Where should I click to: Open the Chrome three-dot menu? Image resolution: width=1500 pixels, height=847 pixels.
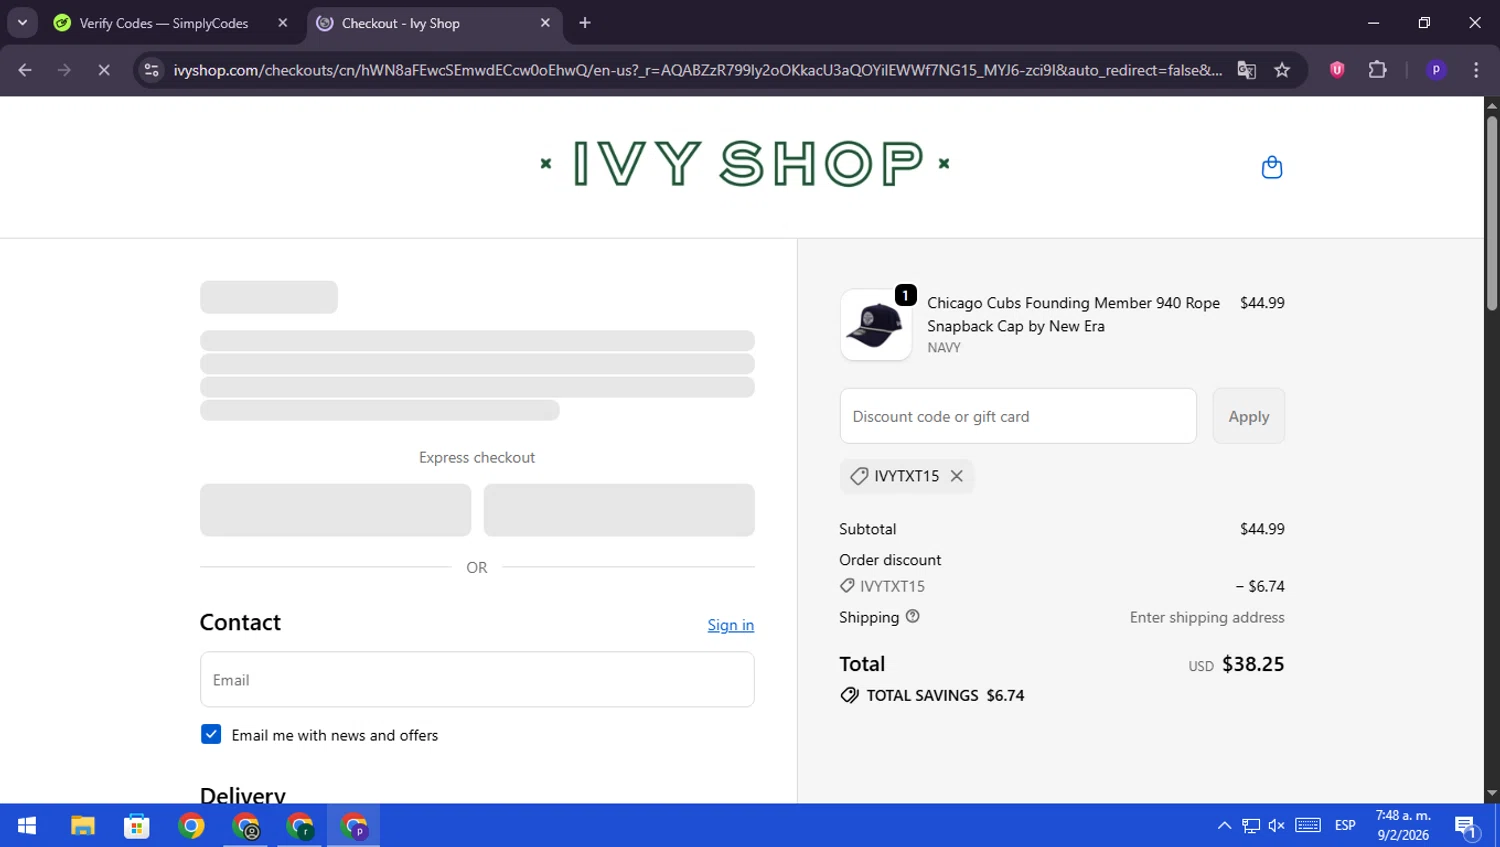click(1476, 70)
